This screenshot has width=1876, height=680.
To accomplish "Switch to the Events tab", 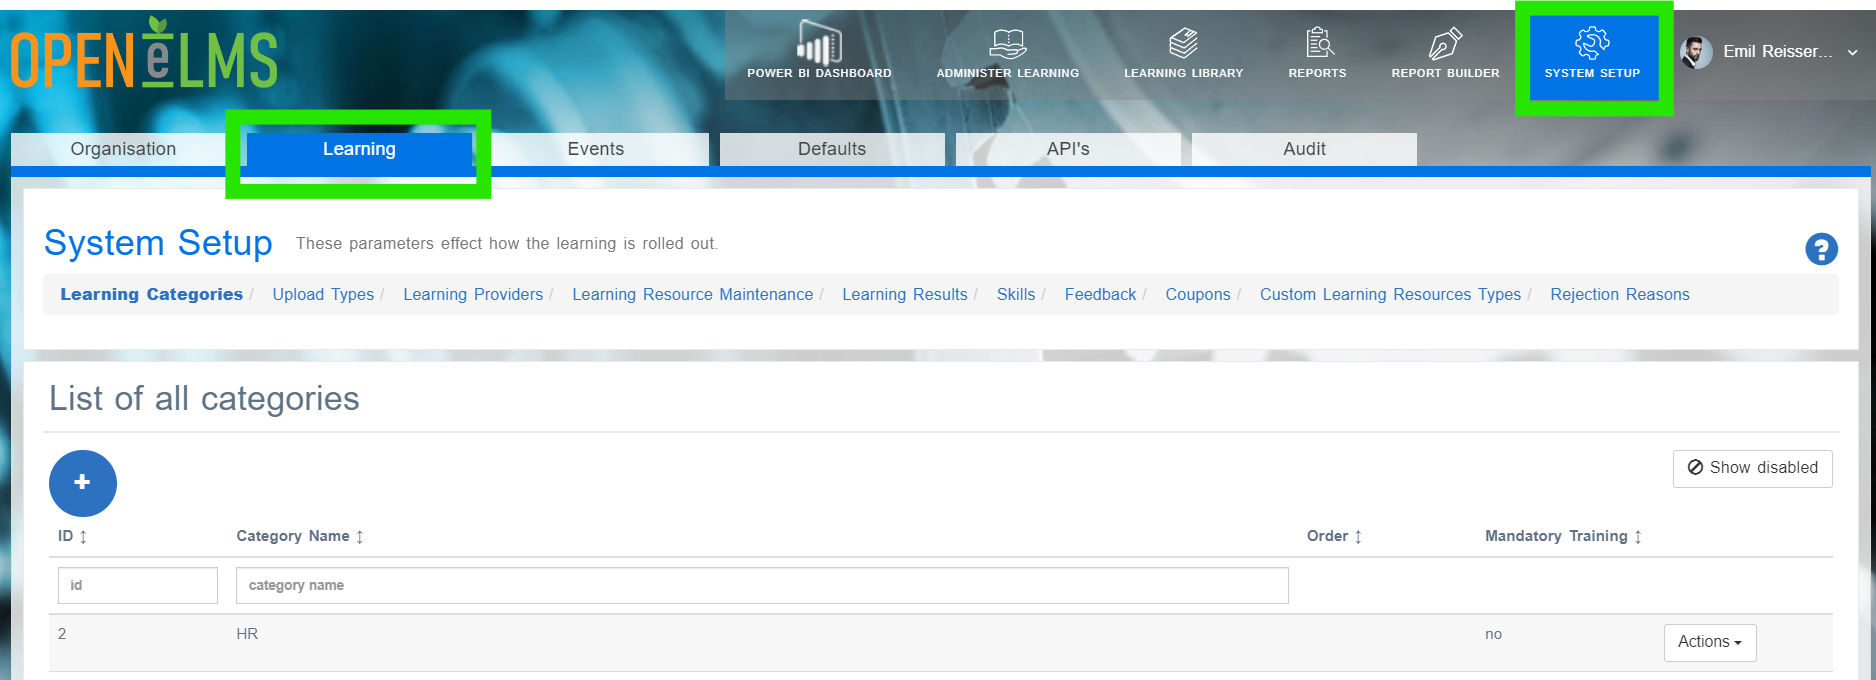I will click(x=596, y=149).
